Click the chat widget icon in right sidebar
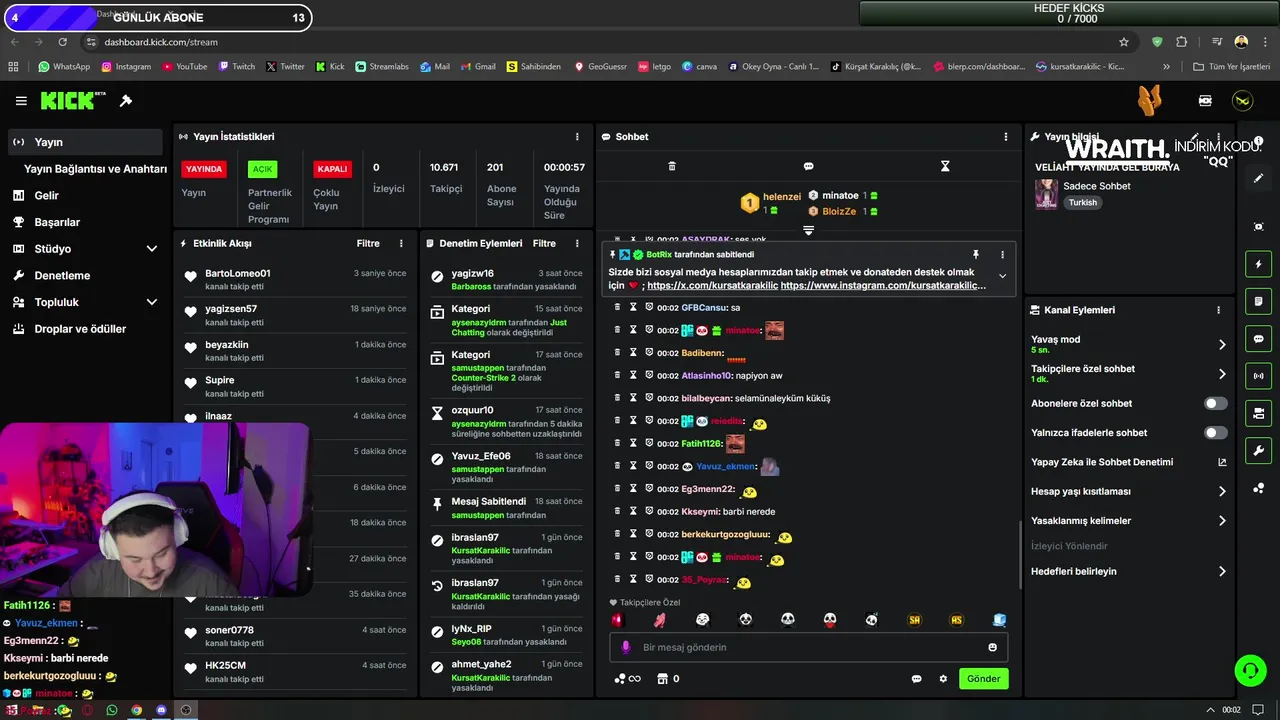 (1258, 339)
